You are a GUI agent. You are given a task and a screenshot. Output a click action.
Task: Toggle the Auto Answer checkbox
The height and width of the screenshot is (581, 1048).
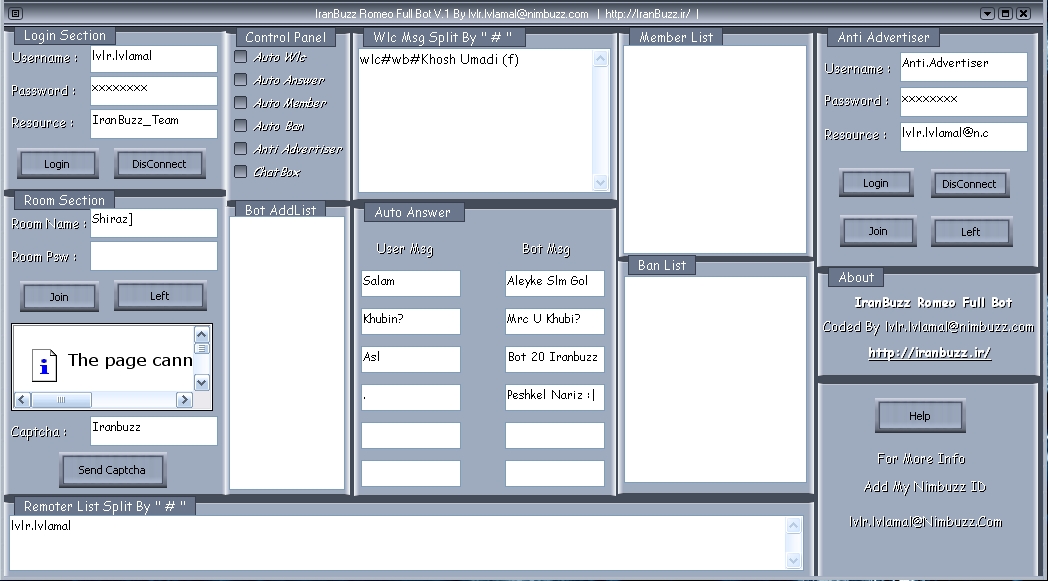241,80
